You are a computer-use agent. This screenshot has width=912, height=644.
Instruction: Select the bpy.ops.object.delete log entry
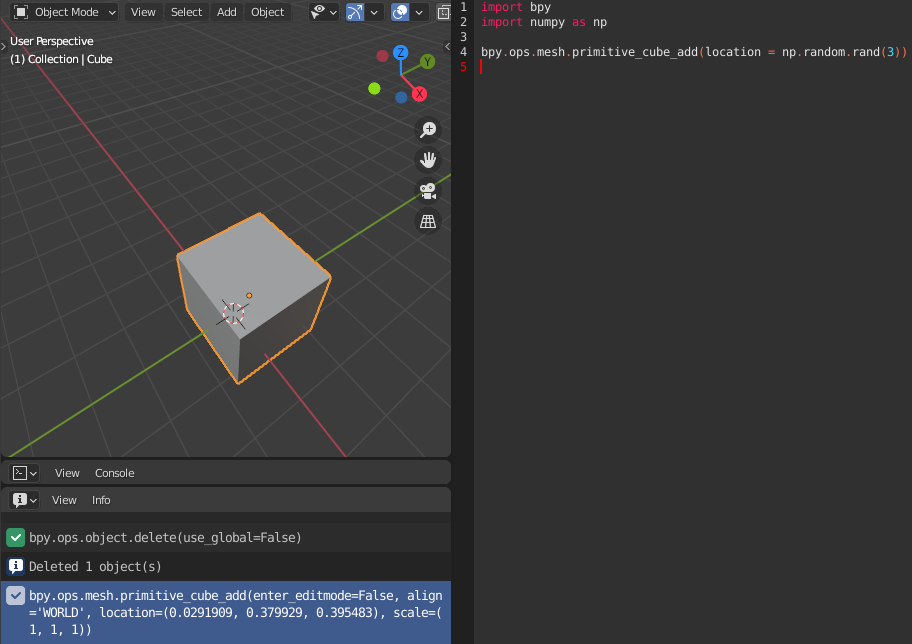(226, 537)
